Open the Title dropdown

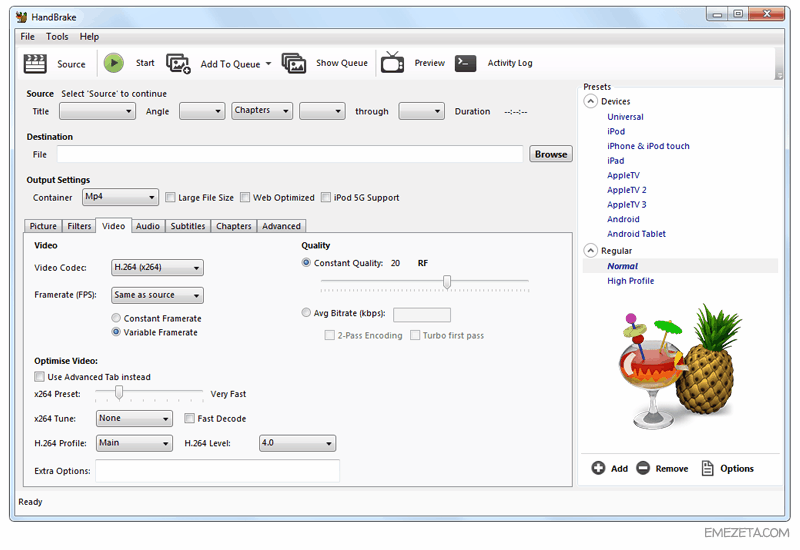tap(97, 111)
